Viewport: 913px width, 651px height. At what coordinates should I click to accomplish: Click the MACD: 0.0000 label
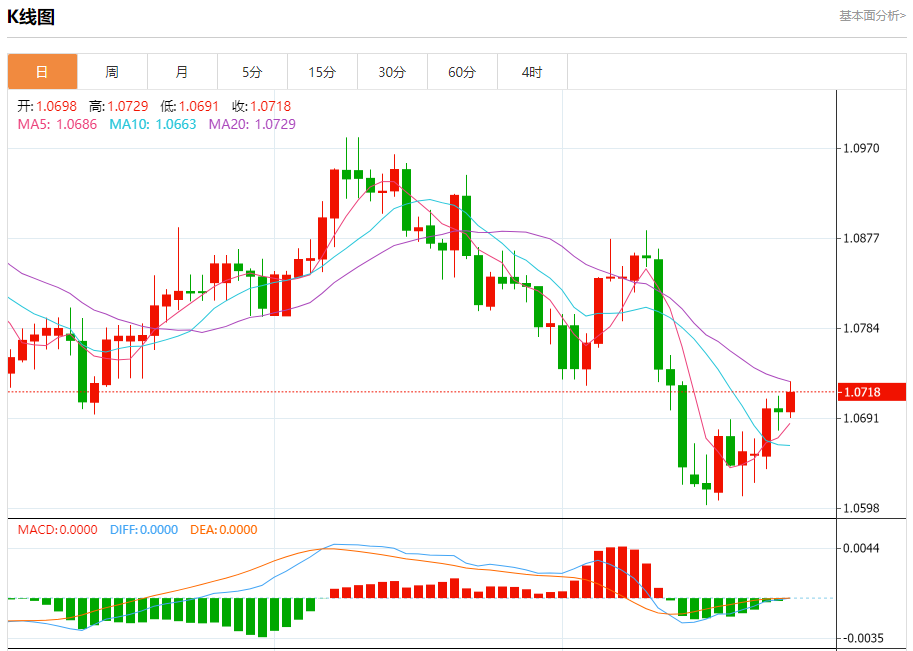(x=57, y=530)
